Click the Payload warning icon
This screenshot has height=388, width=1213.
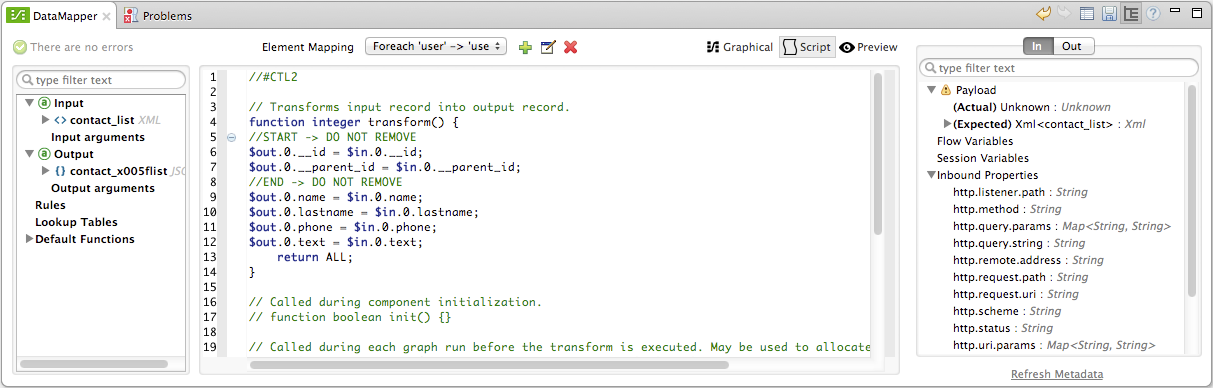[946, 90]
